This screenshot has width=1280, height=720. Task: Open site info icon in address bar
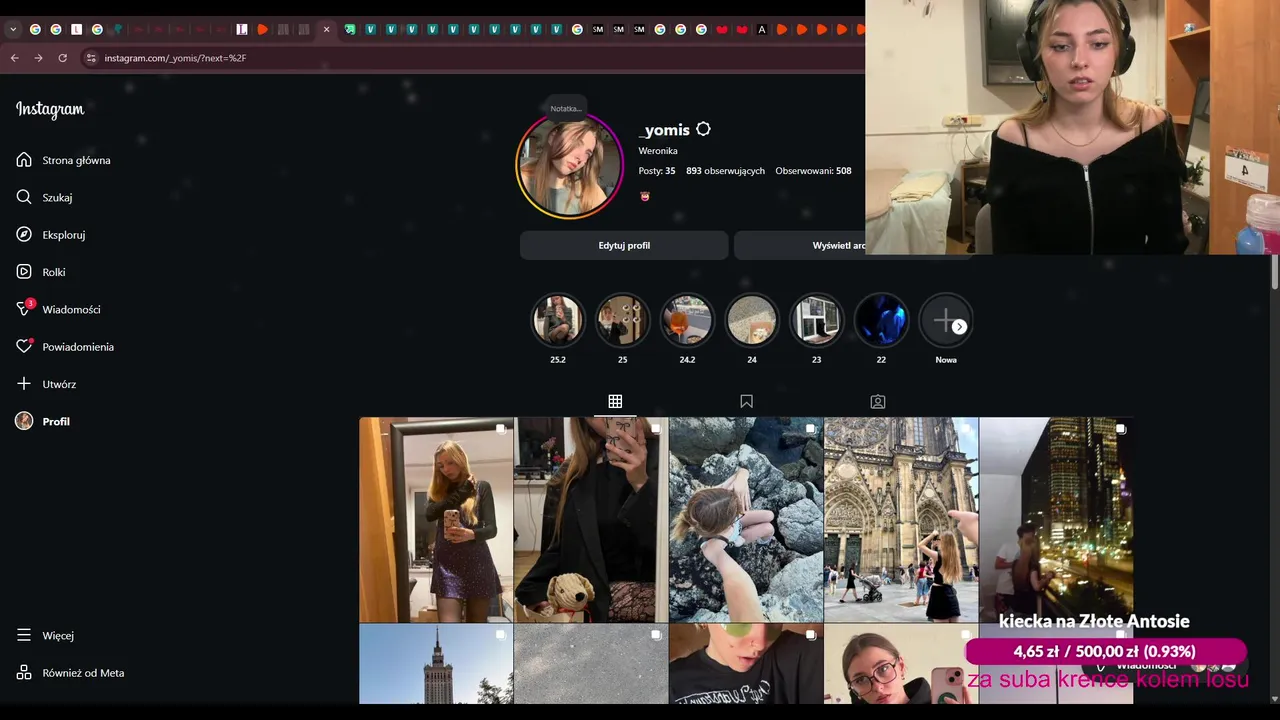point(91,58)
